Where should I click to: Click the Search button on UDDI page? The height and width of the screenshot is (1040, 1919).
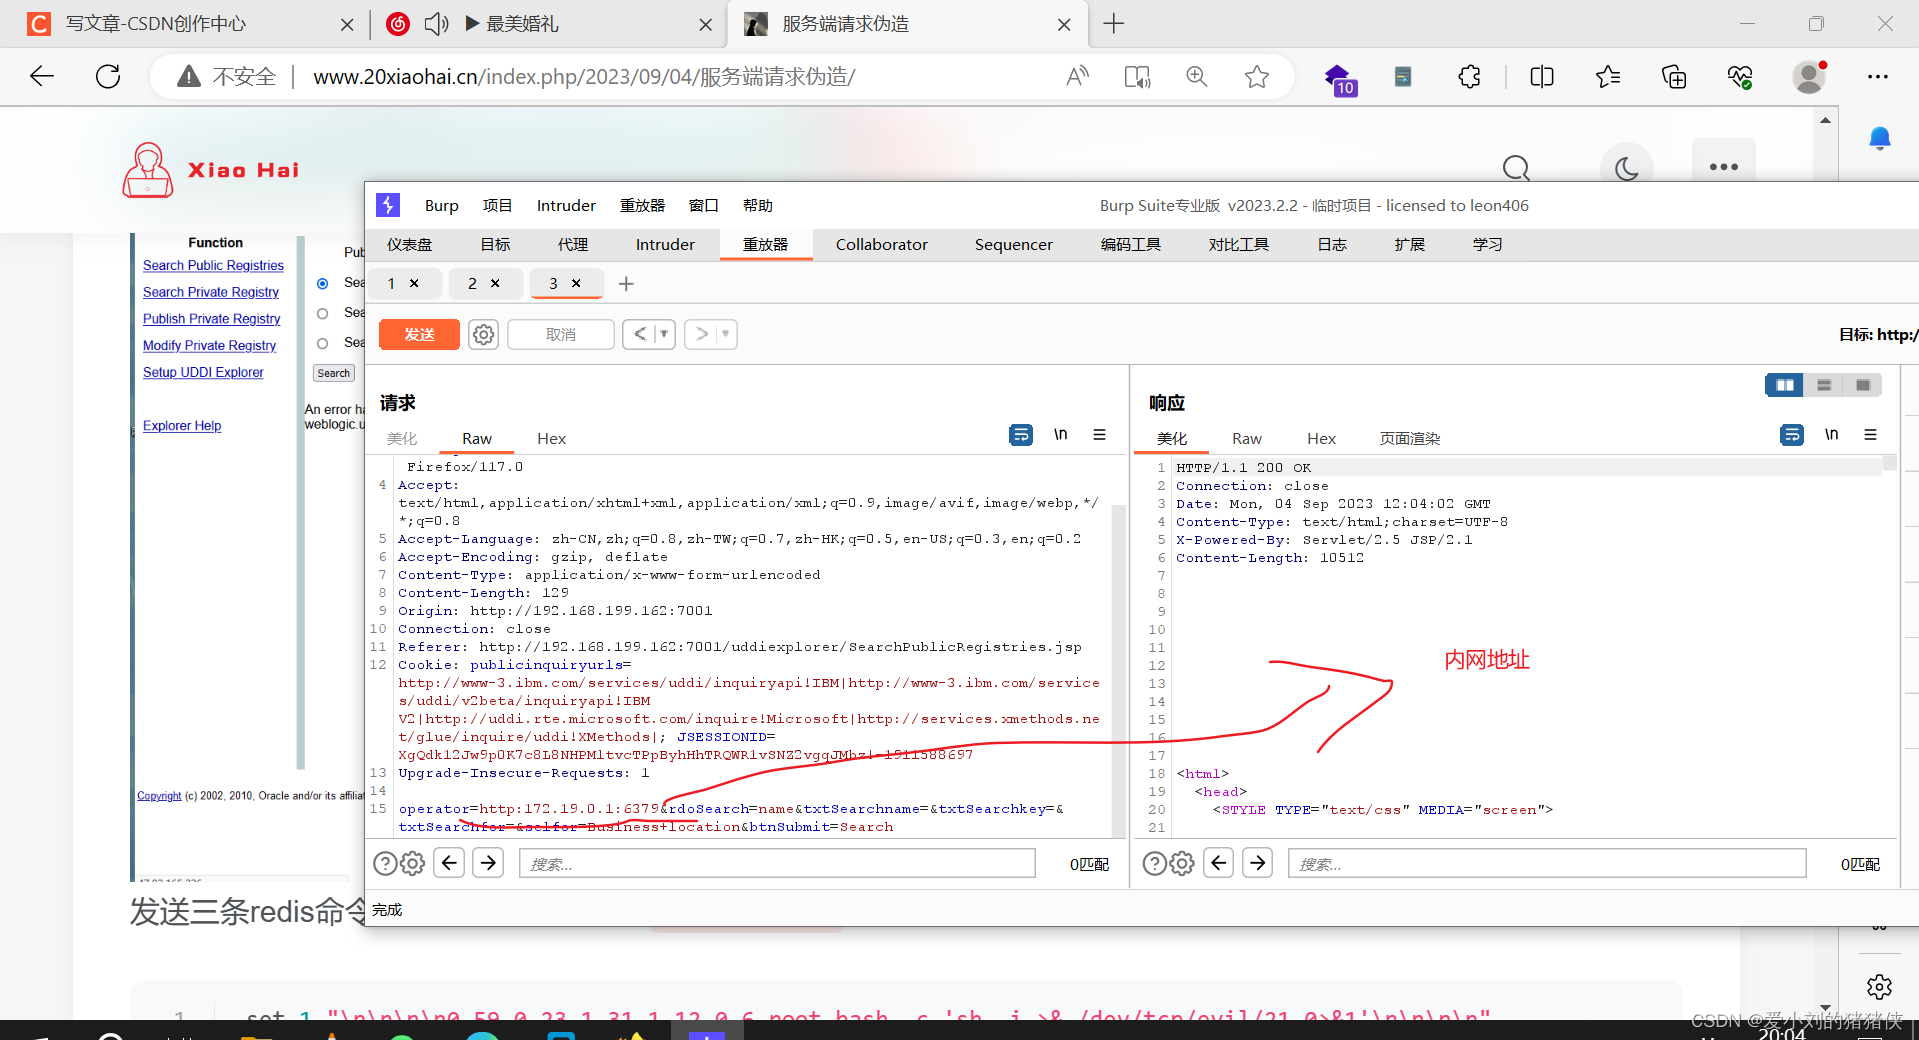coord(334,373)
